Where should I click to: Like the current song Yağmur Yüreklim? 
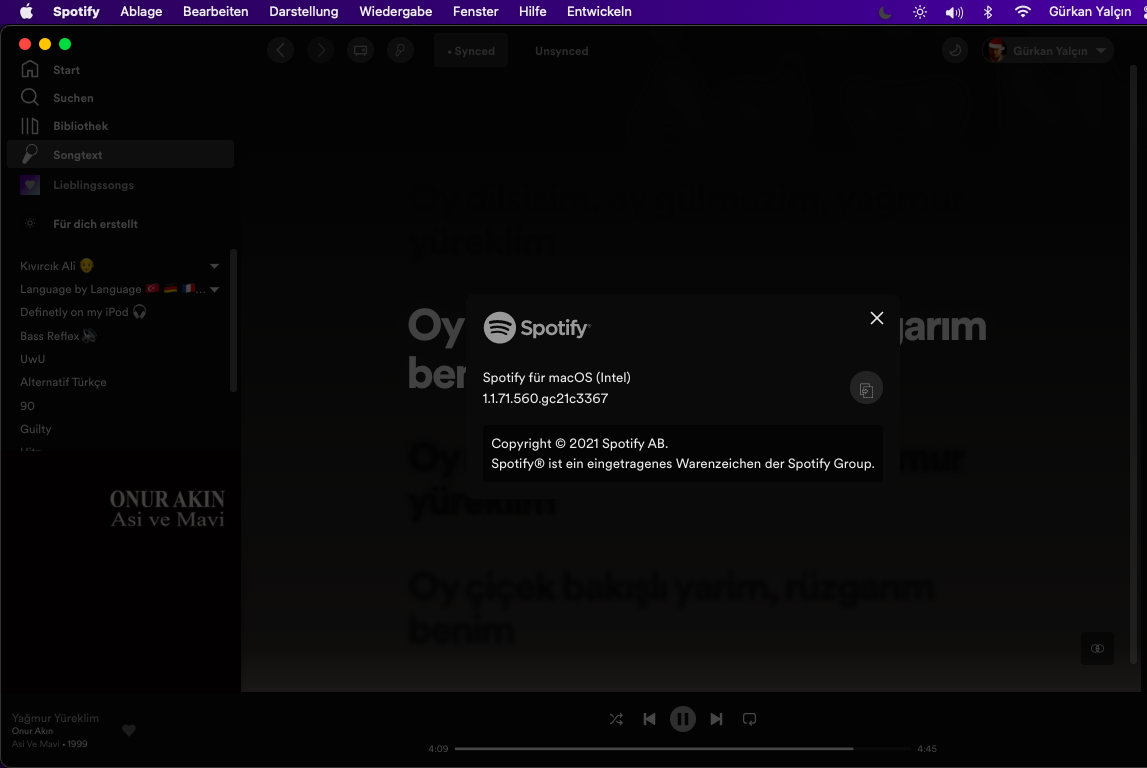(128, 730)
